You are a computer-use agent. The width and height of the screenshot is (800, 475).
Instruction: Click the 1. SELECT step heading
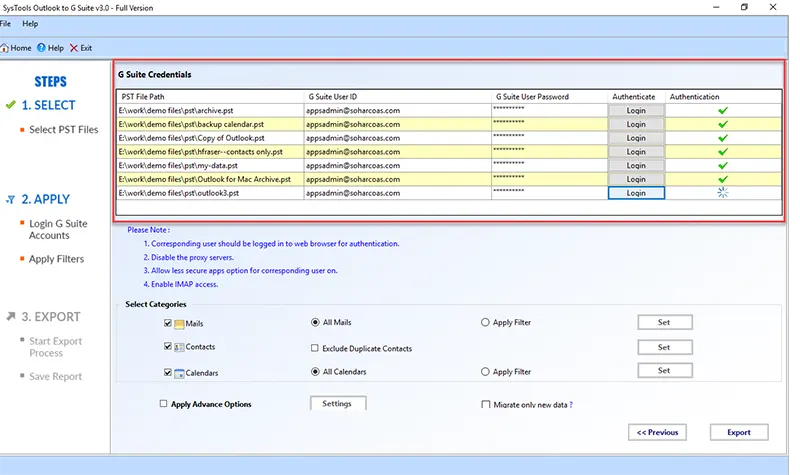[48, 106]
